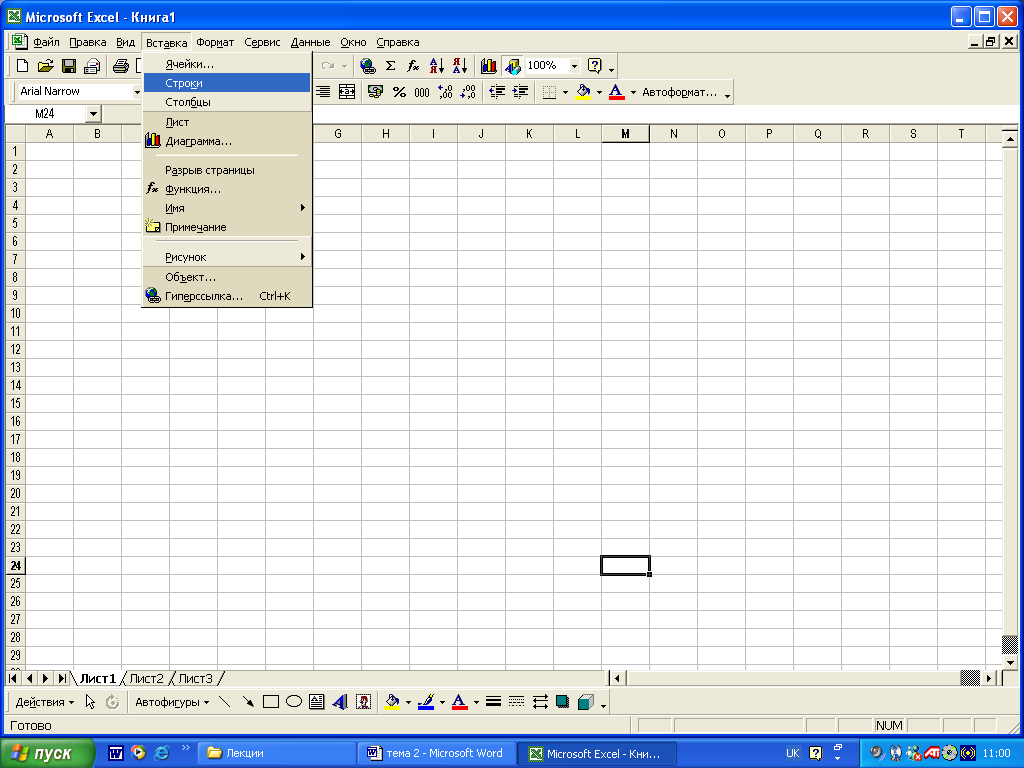Open 3-D style options

(586, 703)
